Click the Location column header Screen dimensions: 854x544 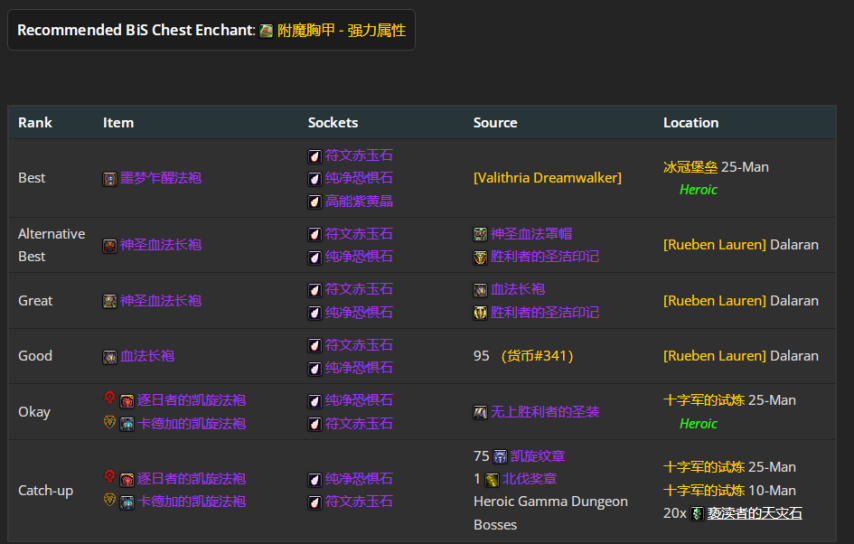tap(691, 123)
